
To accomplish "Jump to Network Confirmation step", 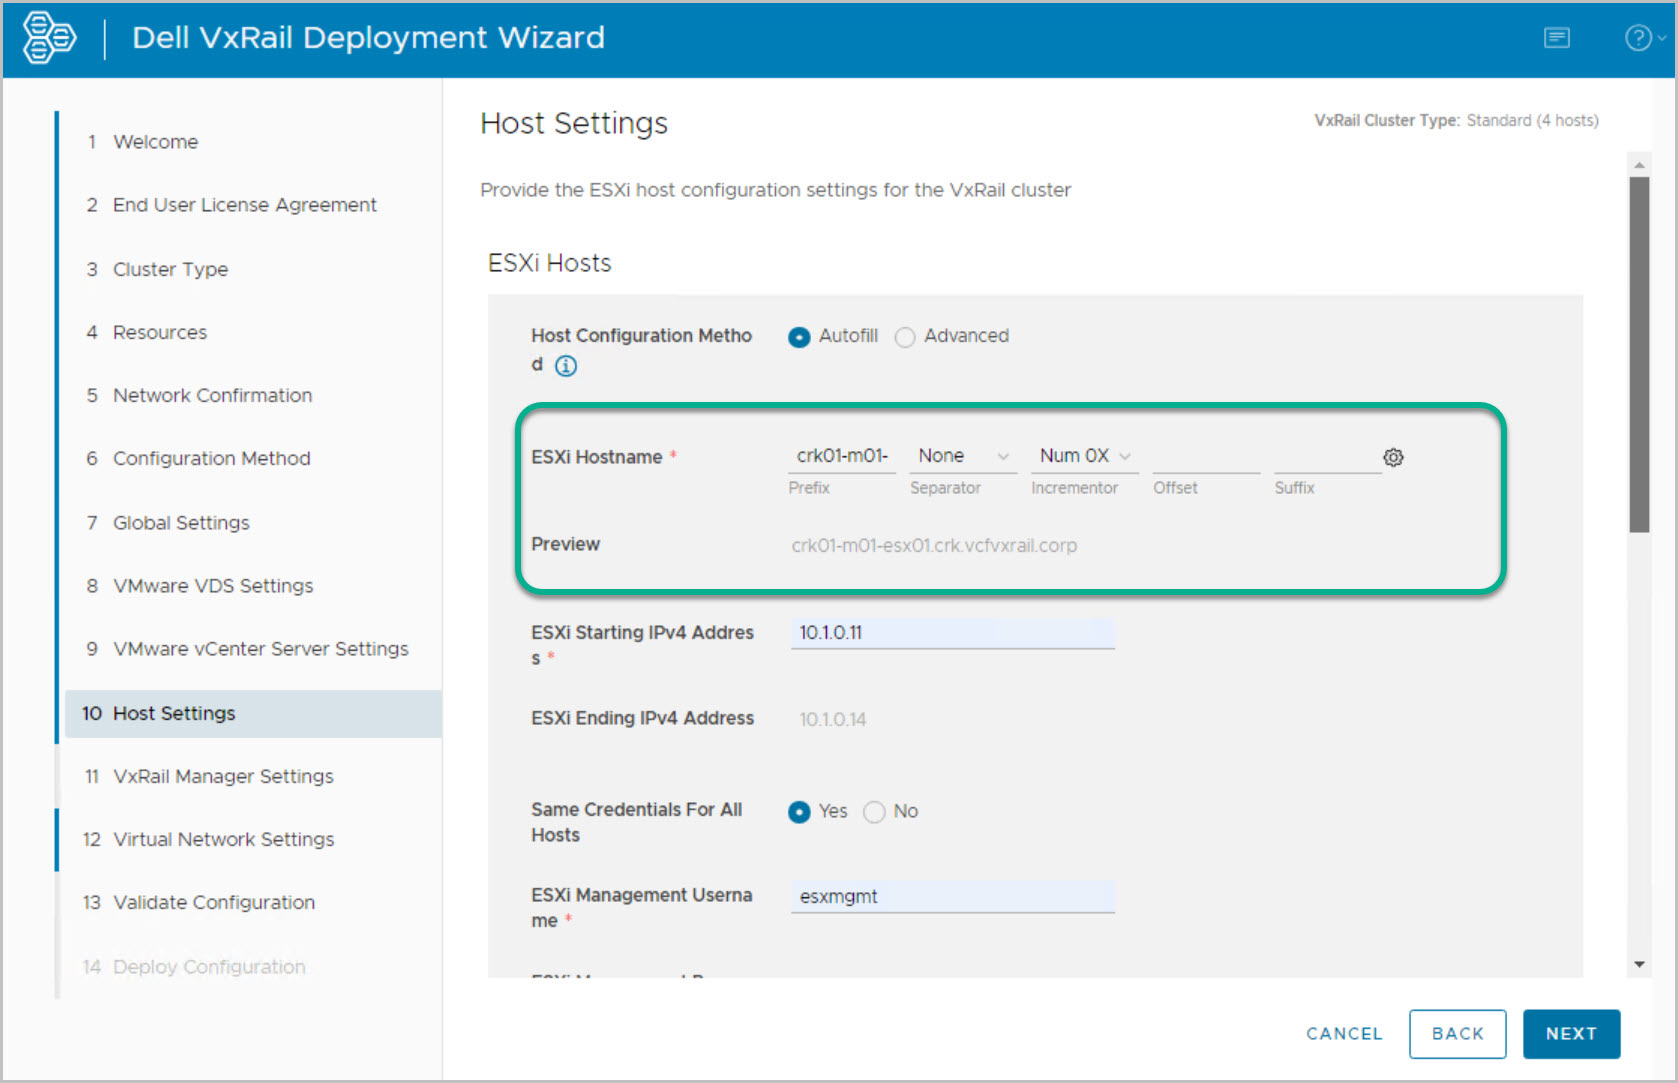I will pos(212,396).
